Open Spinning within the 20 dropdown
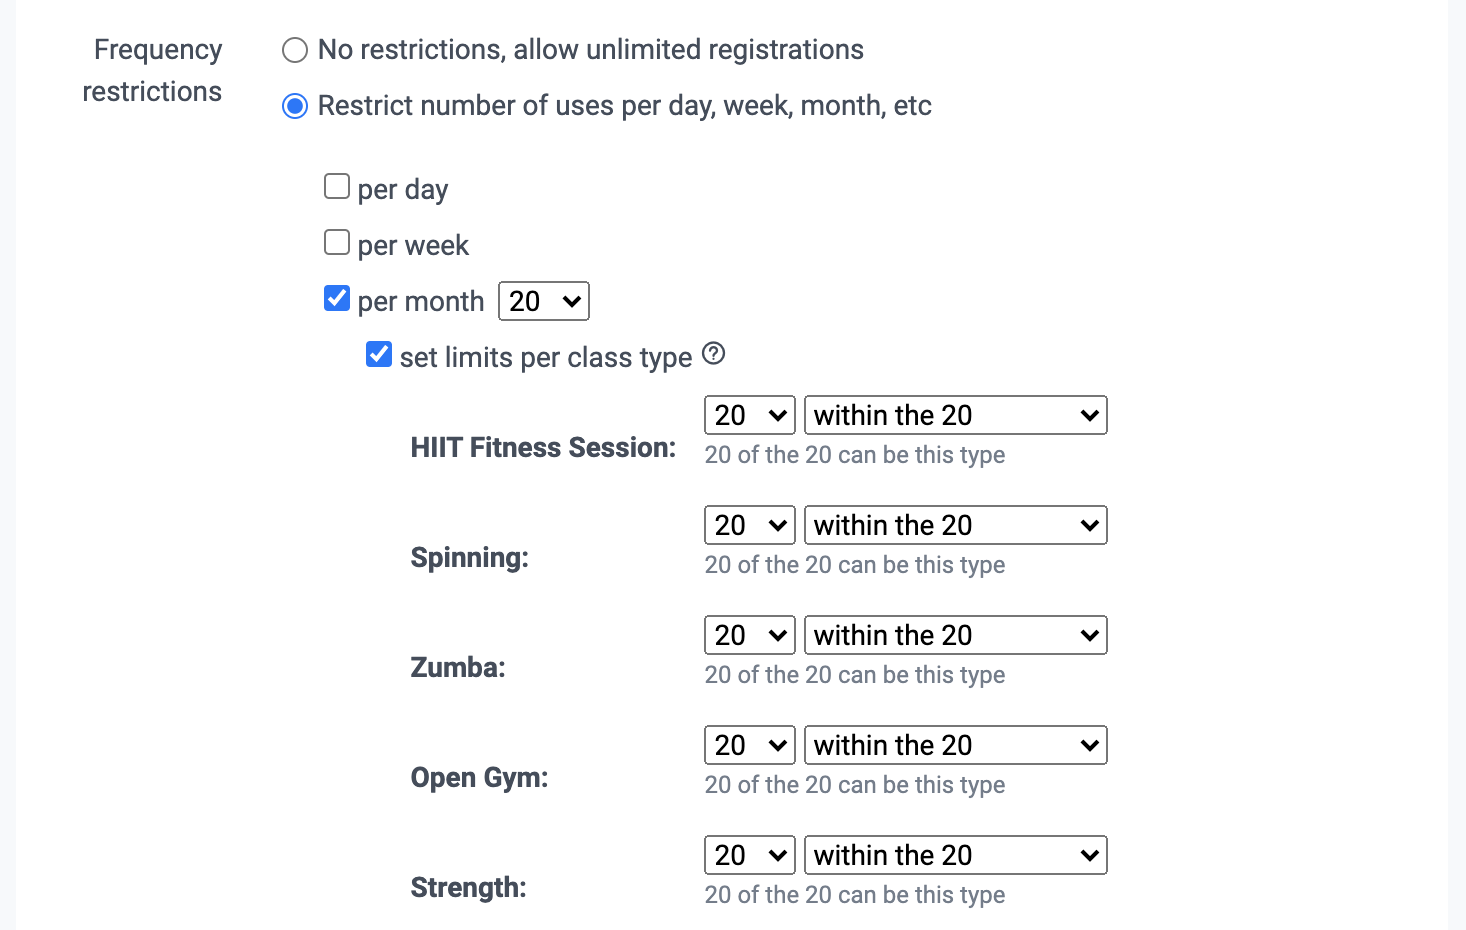The height and width of the screenshot is (930, 1466). click(955, 525)
